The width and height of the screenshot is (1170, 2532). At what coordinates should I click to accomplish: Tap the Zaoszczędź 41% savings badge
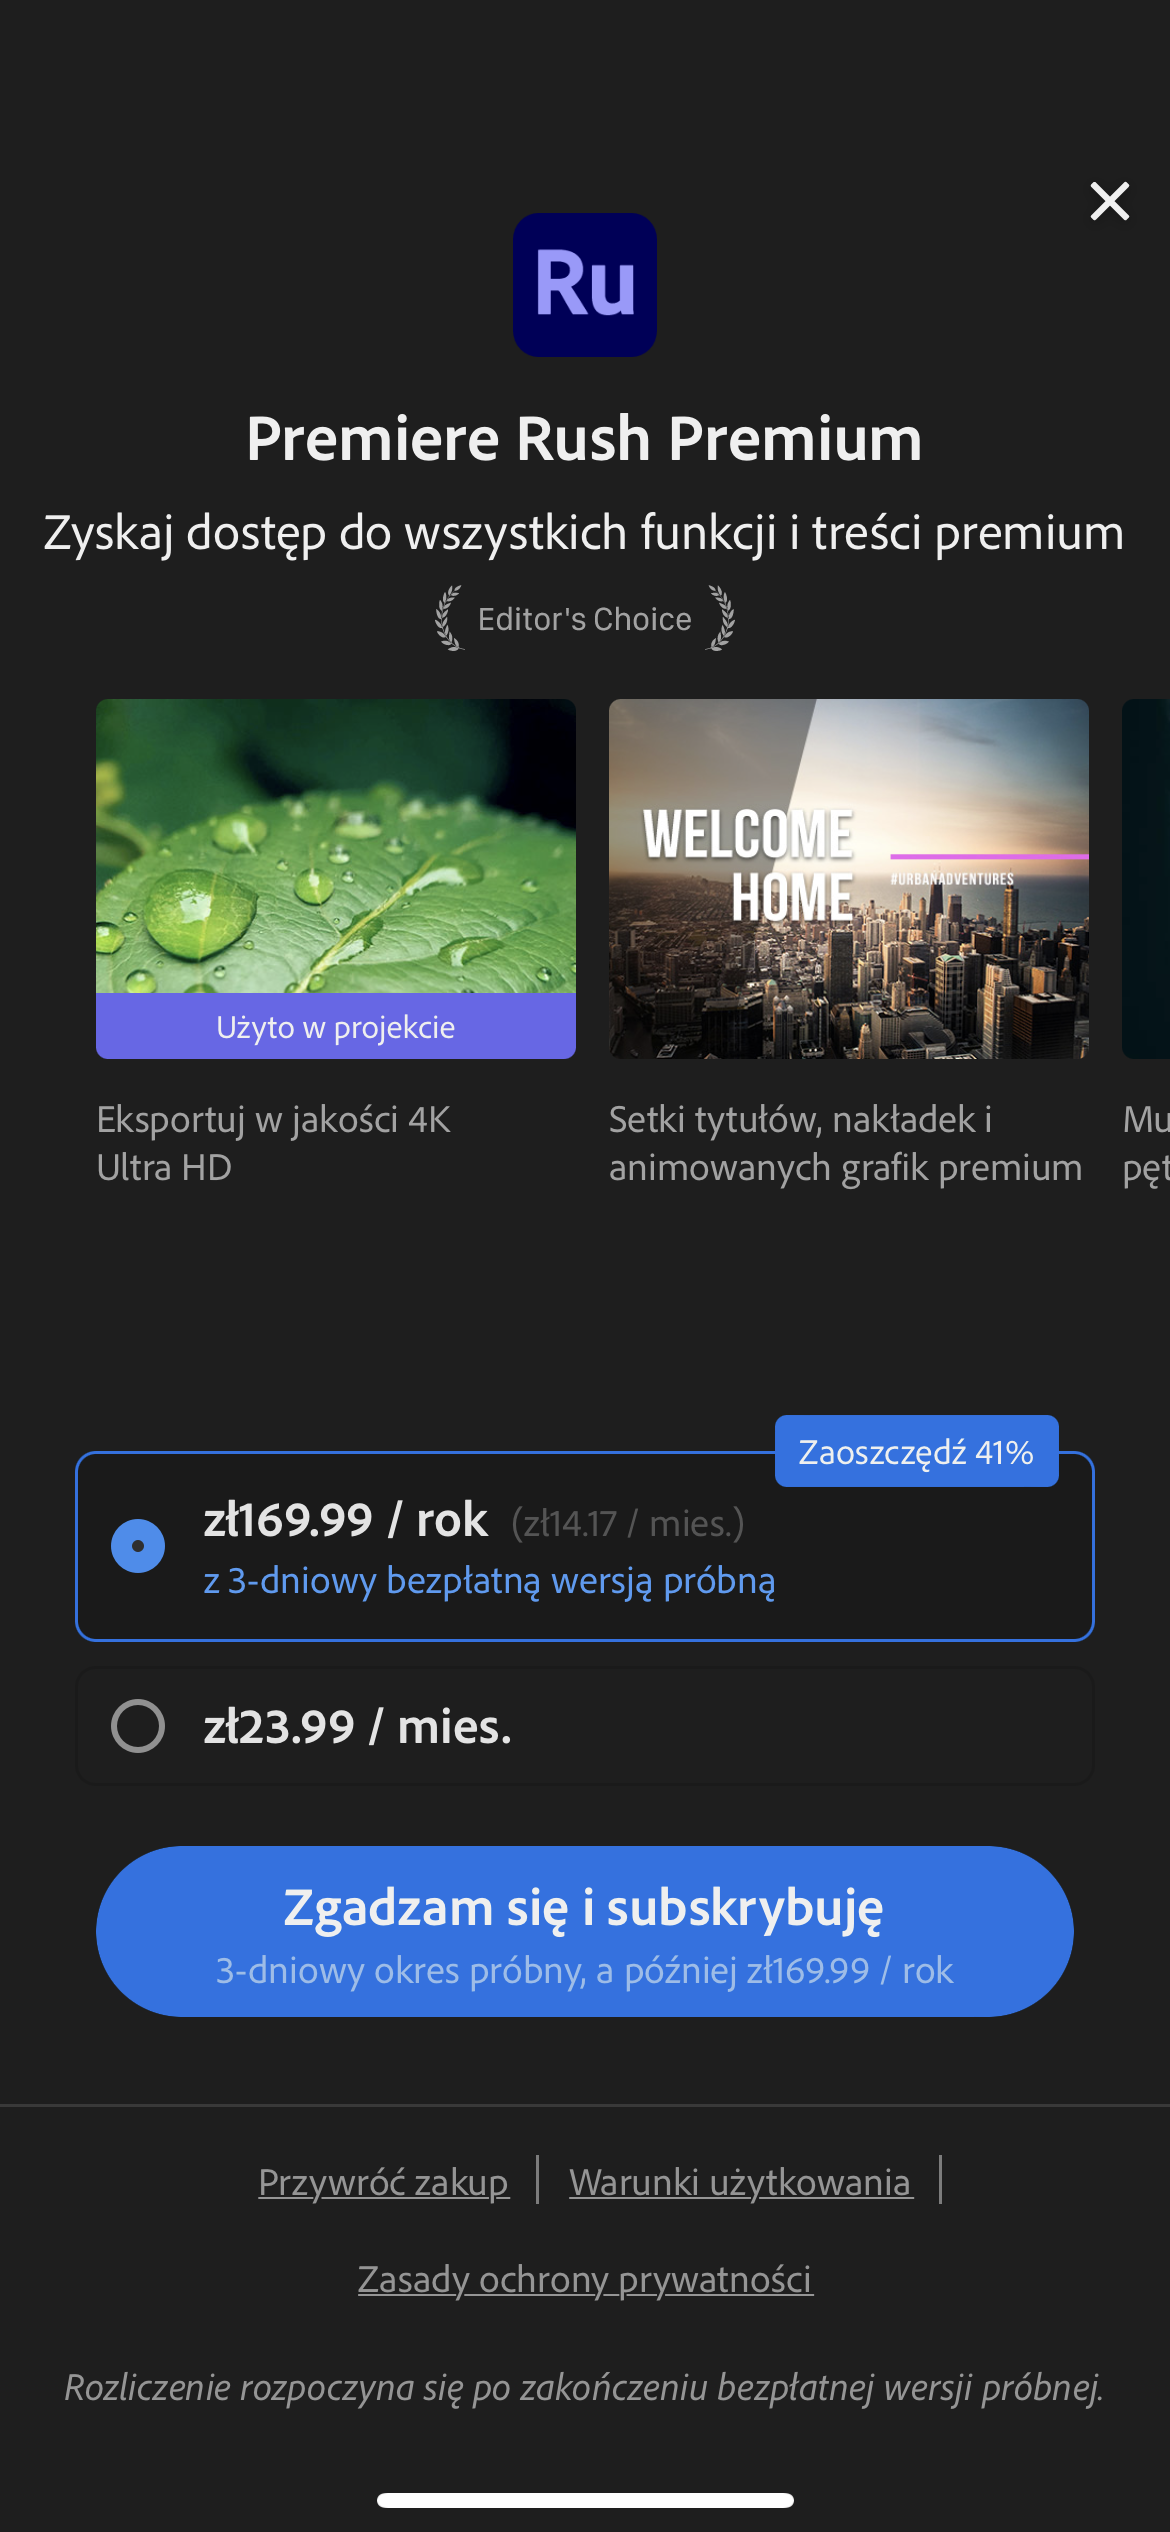916,1451
